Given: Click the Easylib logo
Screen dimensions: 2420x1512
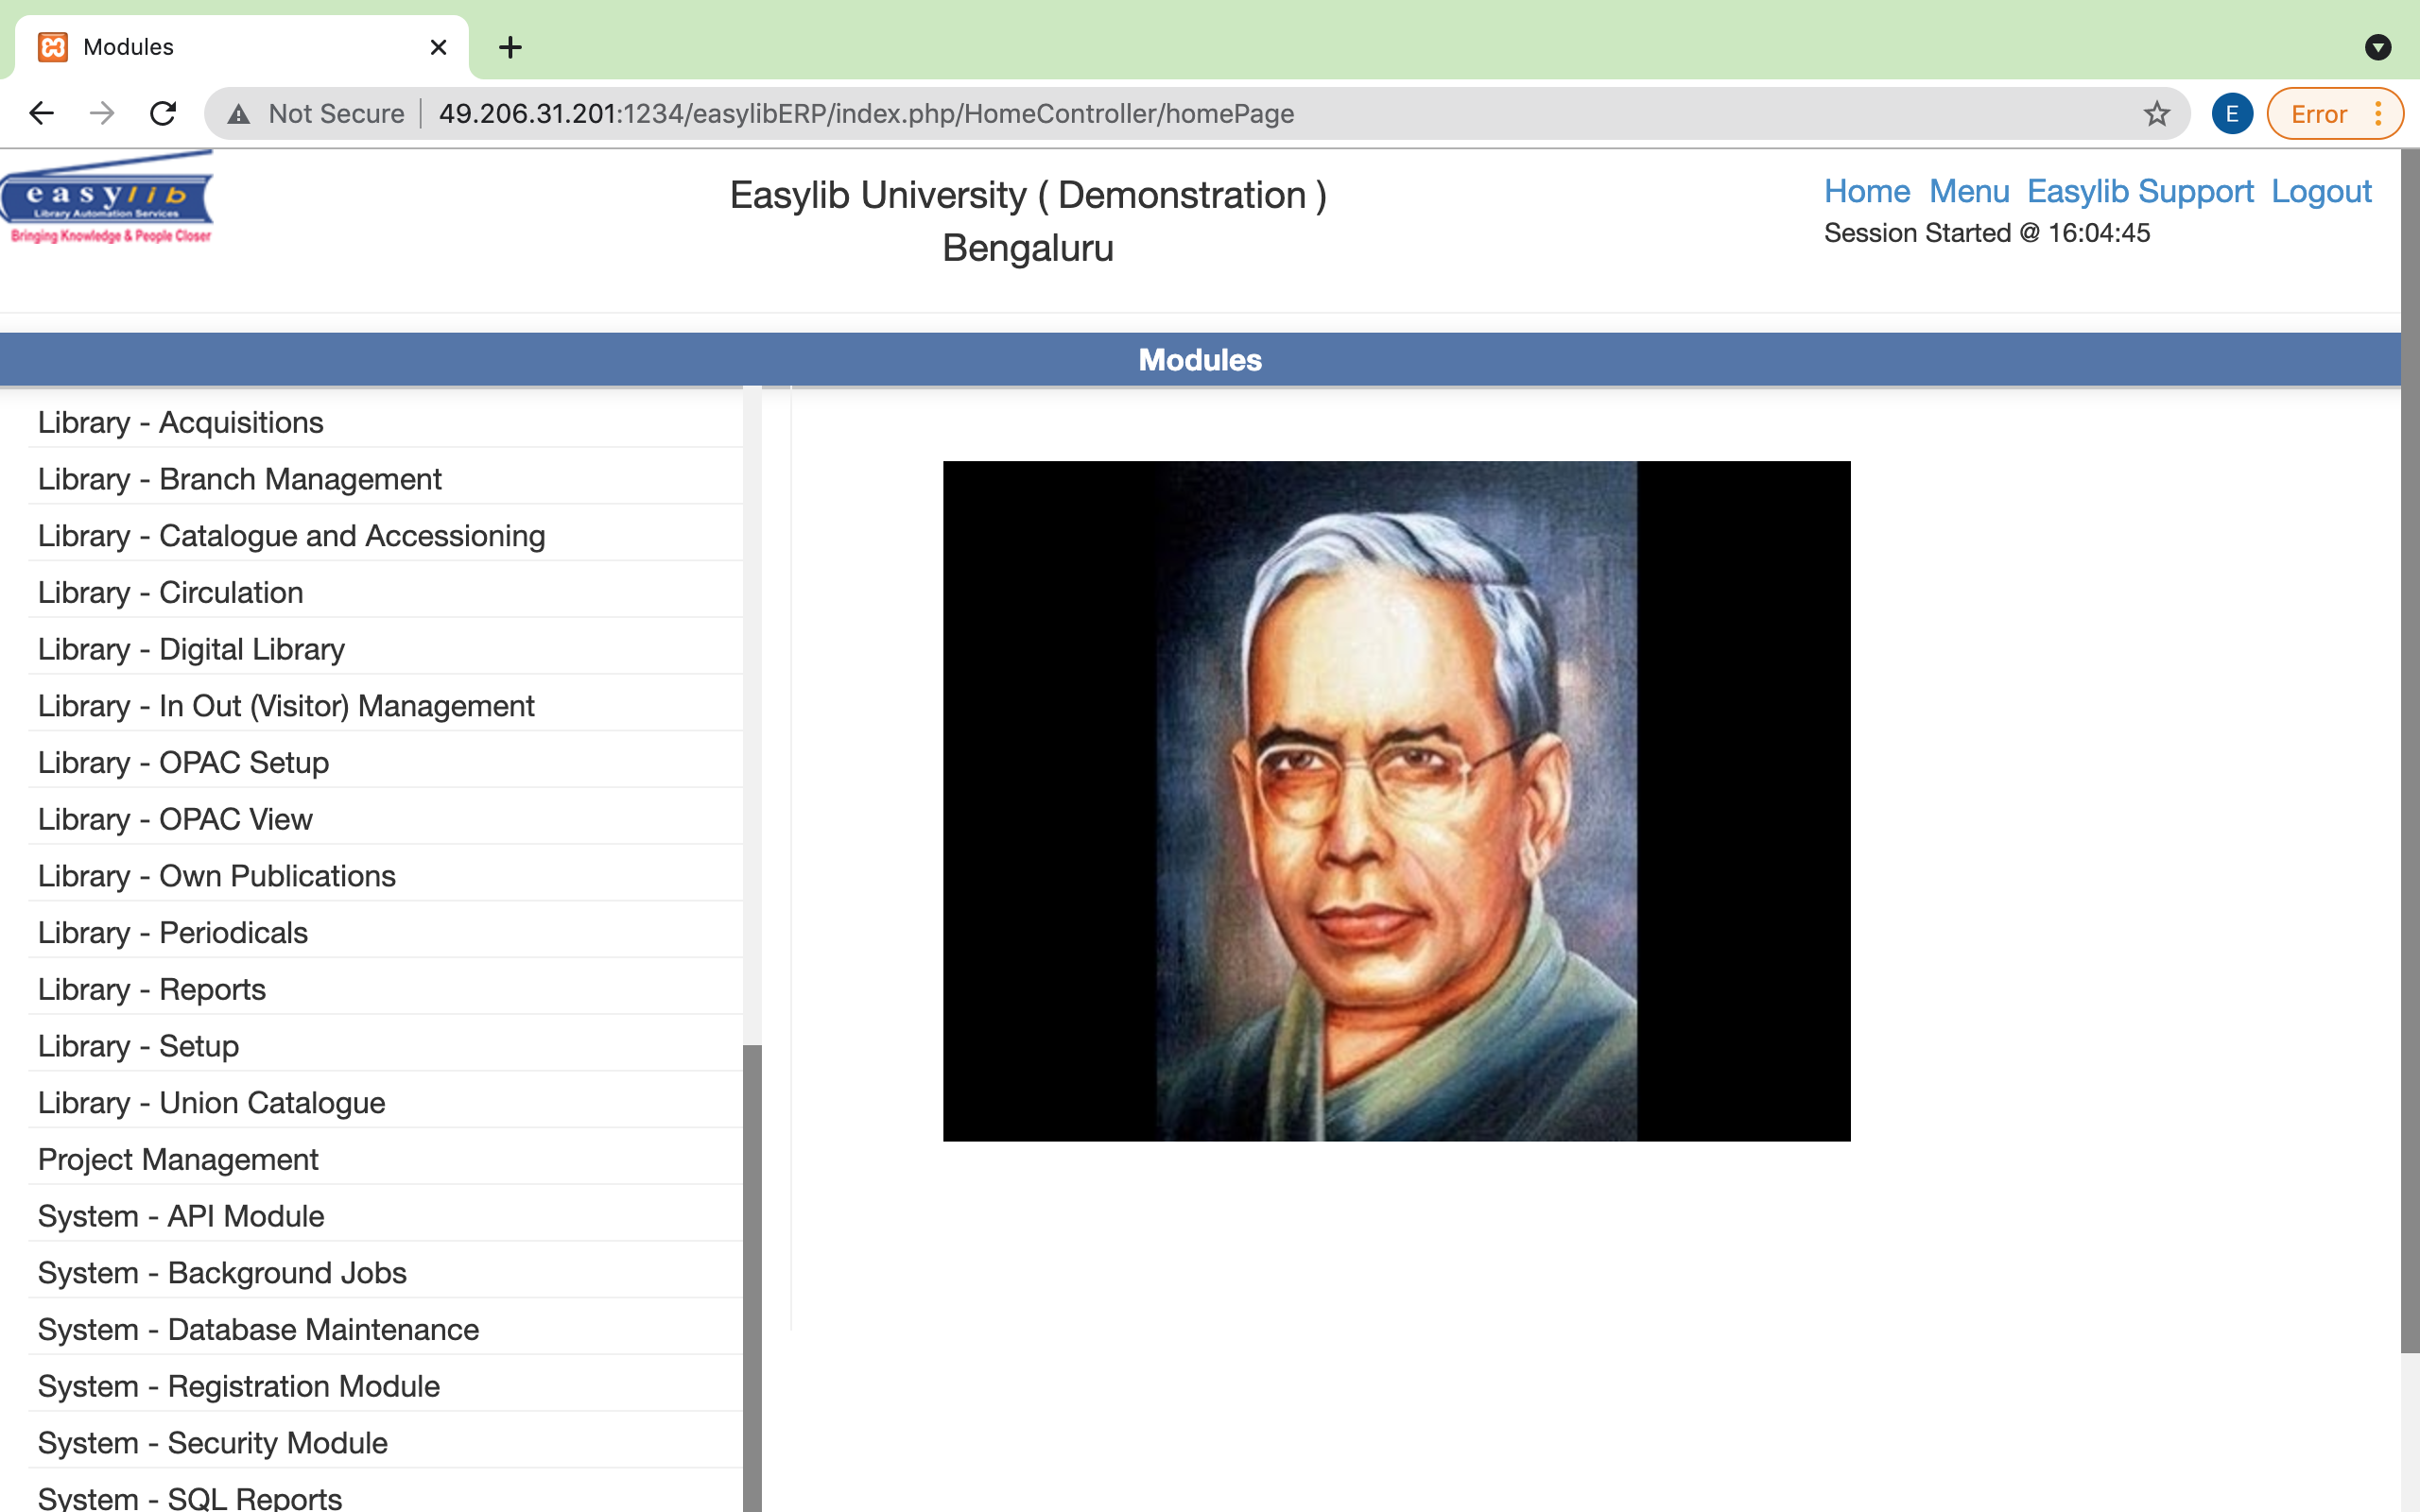Looking at the screenshot, I should coord(107,196).
